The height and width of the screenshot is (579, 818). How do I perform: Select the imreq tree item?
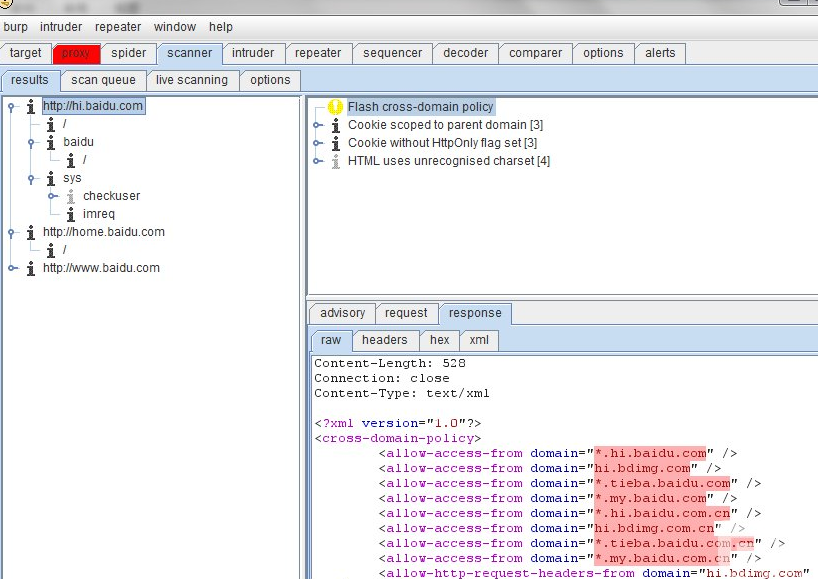coord(99,214)
